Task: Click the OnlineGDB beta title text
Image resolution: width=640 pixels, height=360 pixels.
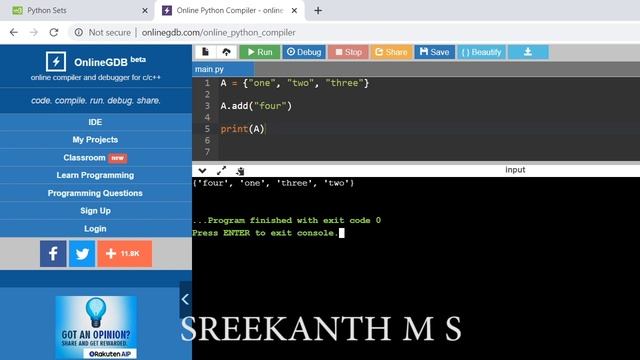Action: click(x=110, y=62)
